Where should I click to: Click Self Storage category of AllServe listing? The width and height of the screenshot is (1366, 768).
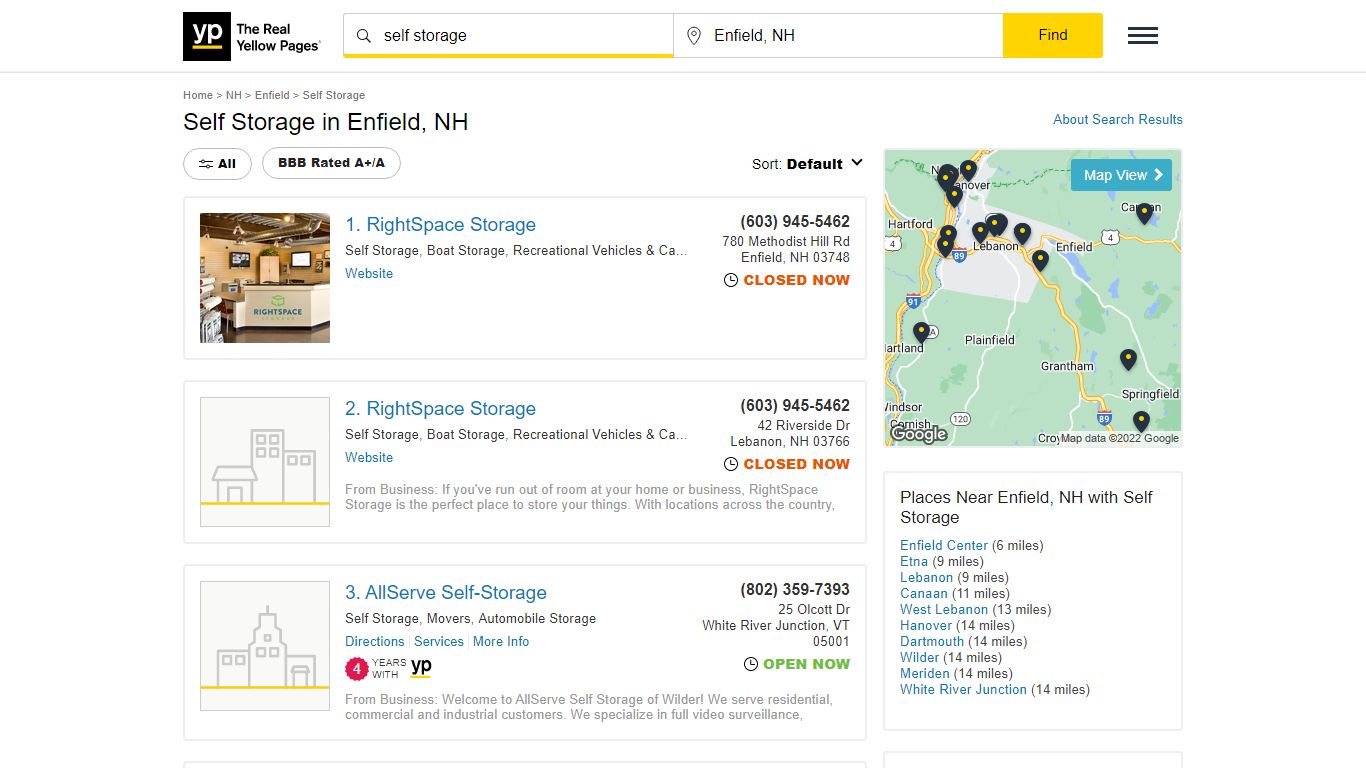pos(382,619)
